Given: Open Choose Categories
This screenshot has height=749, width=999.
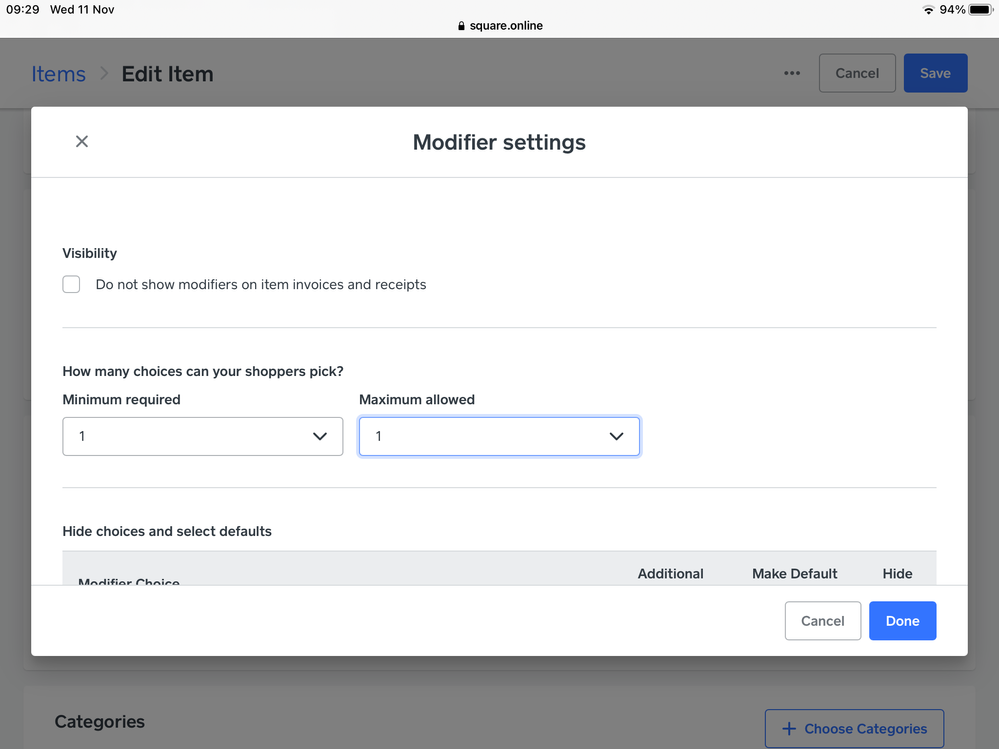Looking at the screenshot, I should click(x=854, y=729).
